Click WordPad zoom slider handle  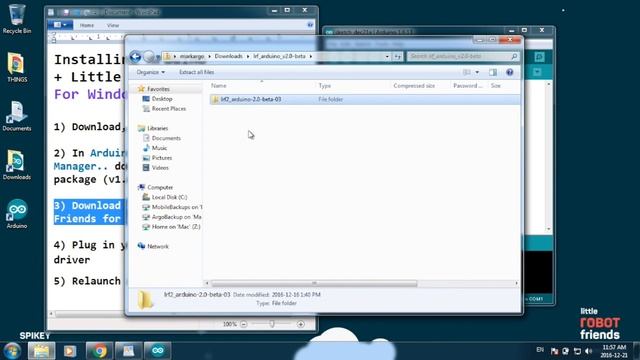(272, 324)
